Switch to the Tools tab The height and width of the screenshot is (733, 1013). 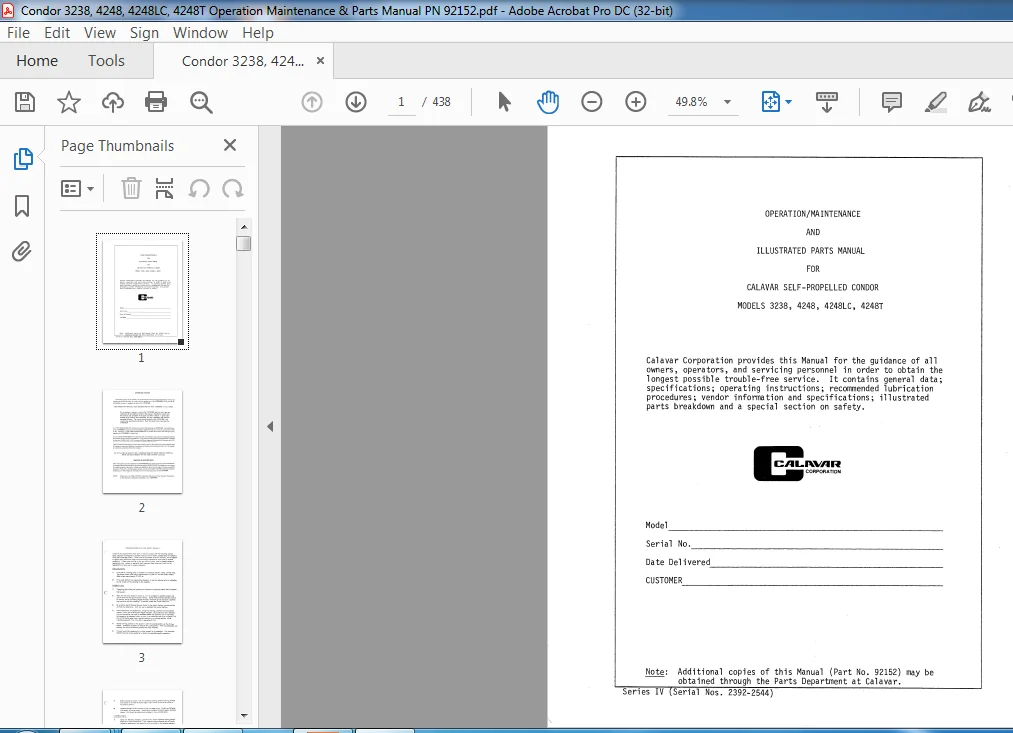pyautogui.click(x=106, y=61)
